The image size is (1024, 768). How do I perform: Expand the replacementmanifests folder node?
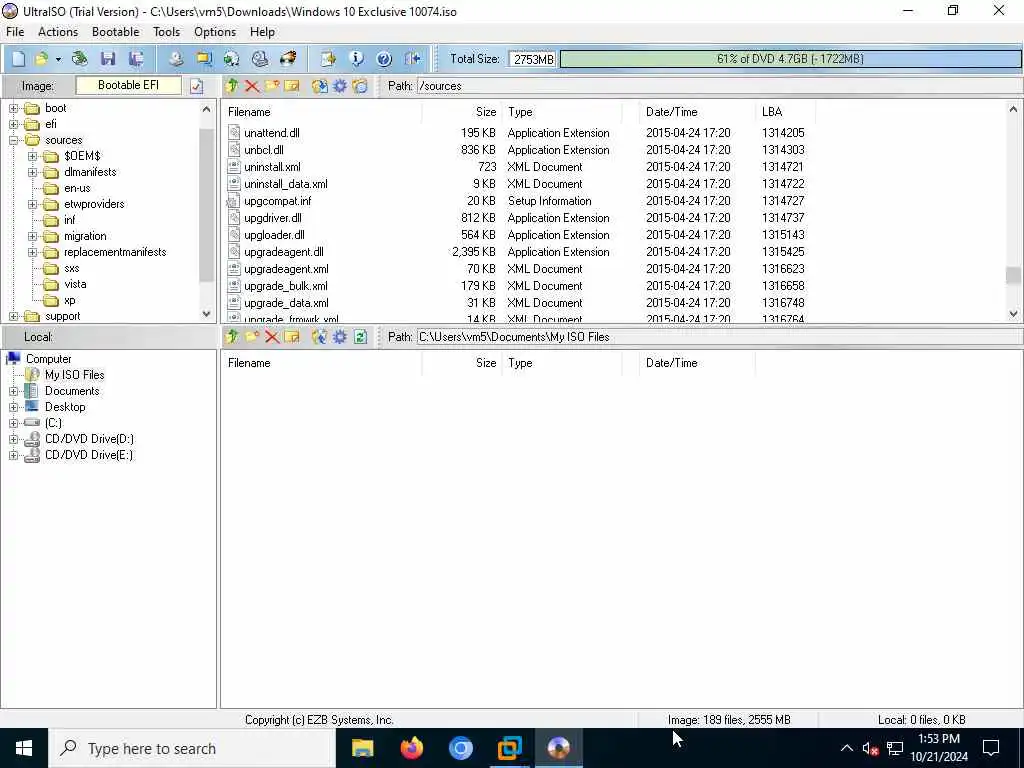tap(33, 252)
